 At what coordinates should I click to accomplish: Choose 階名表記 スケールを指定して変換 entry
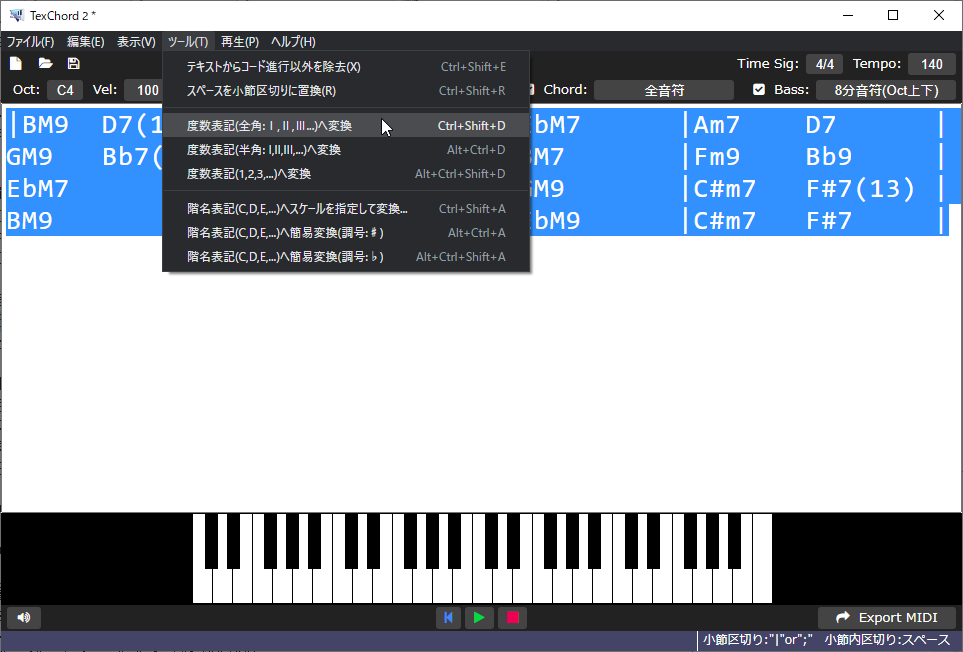[346, 209]
